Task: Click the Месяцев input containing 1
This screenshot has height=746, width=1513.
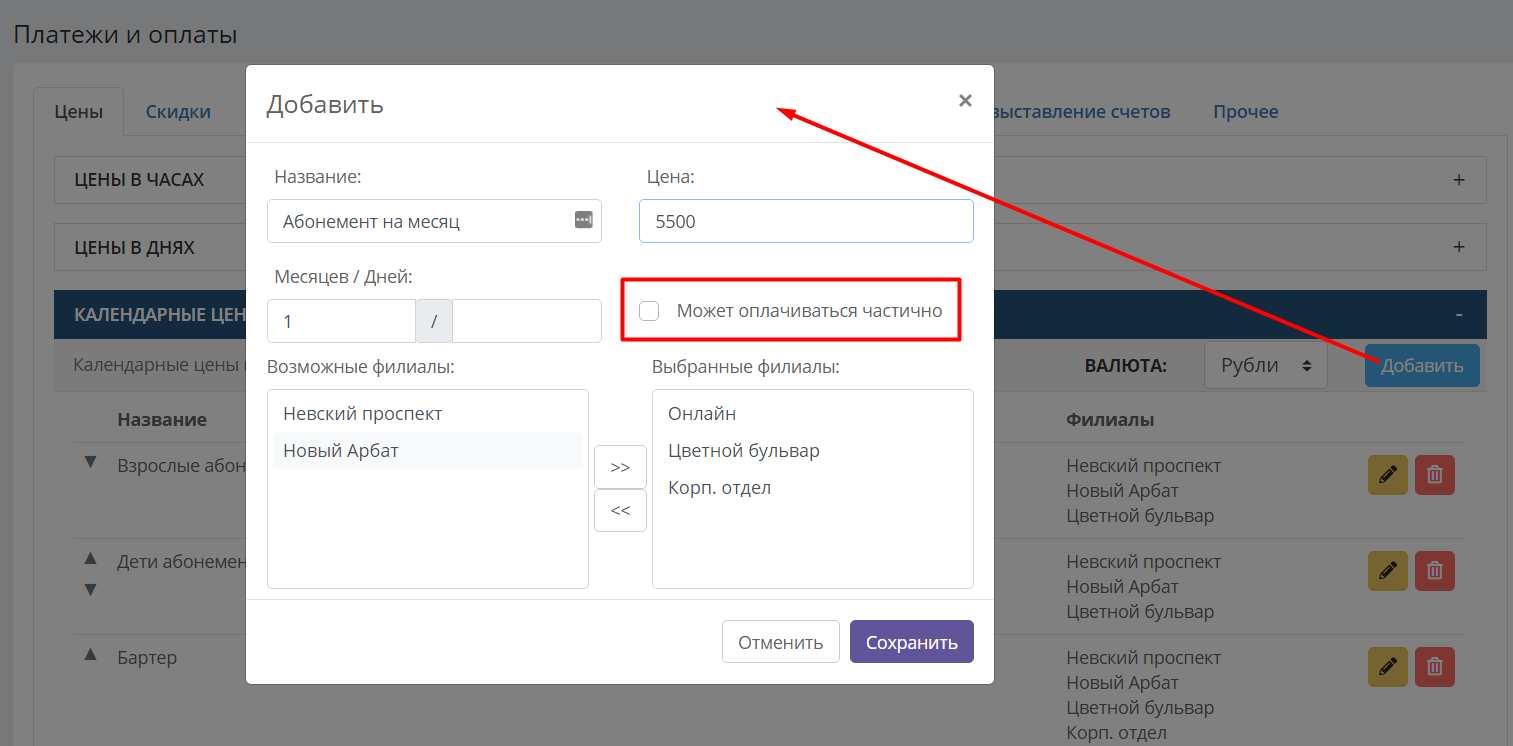Action: (341, 321)
